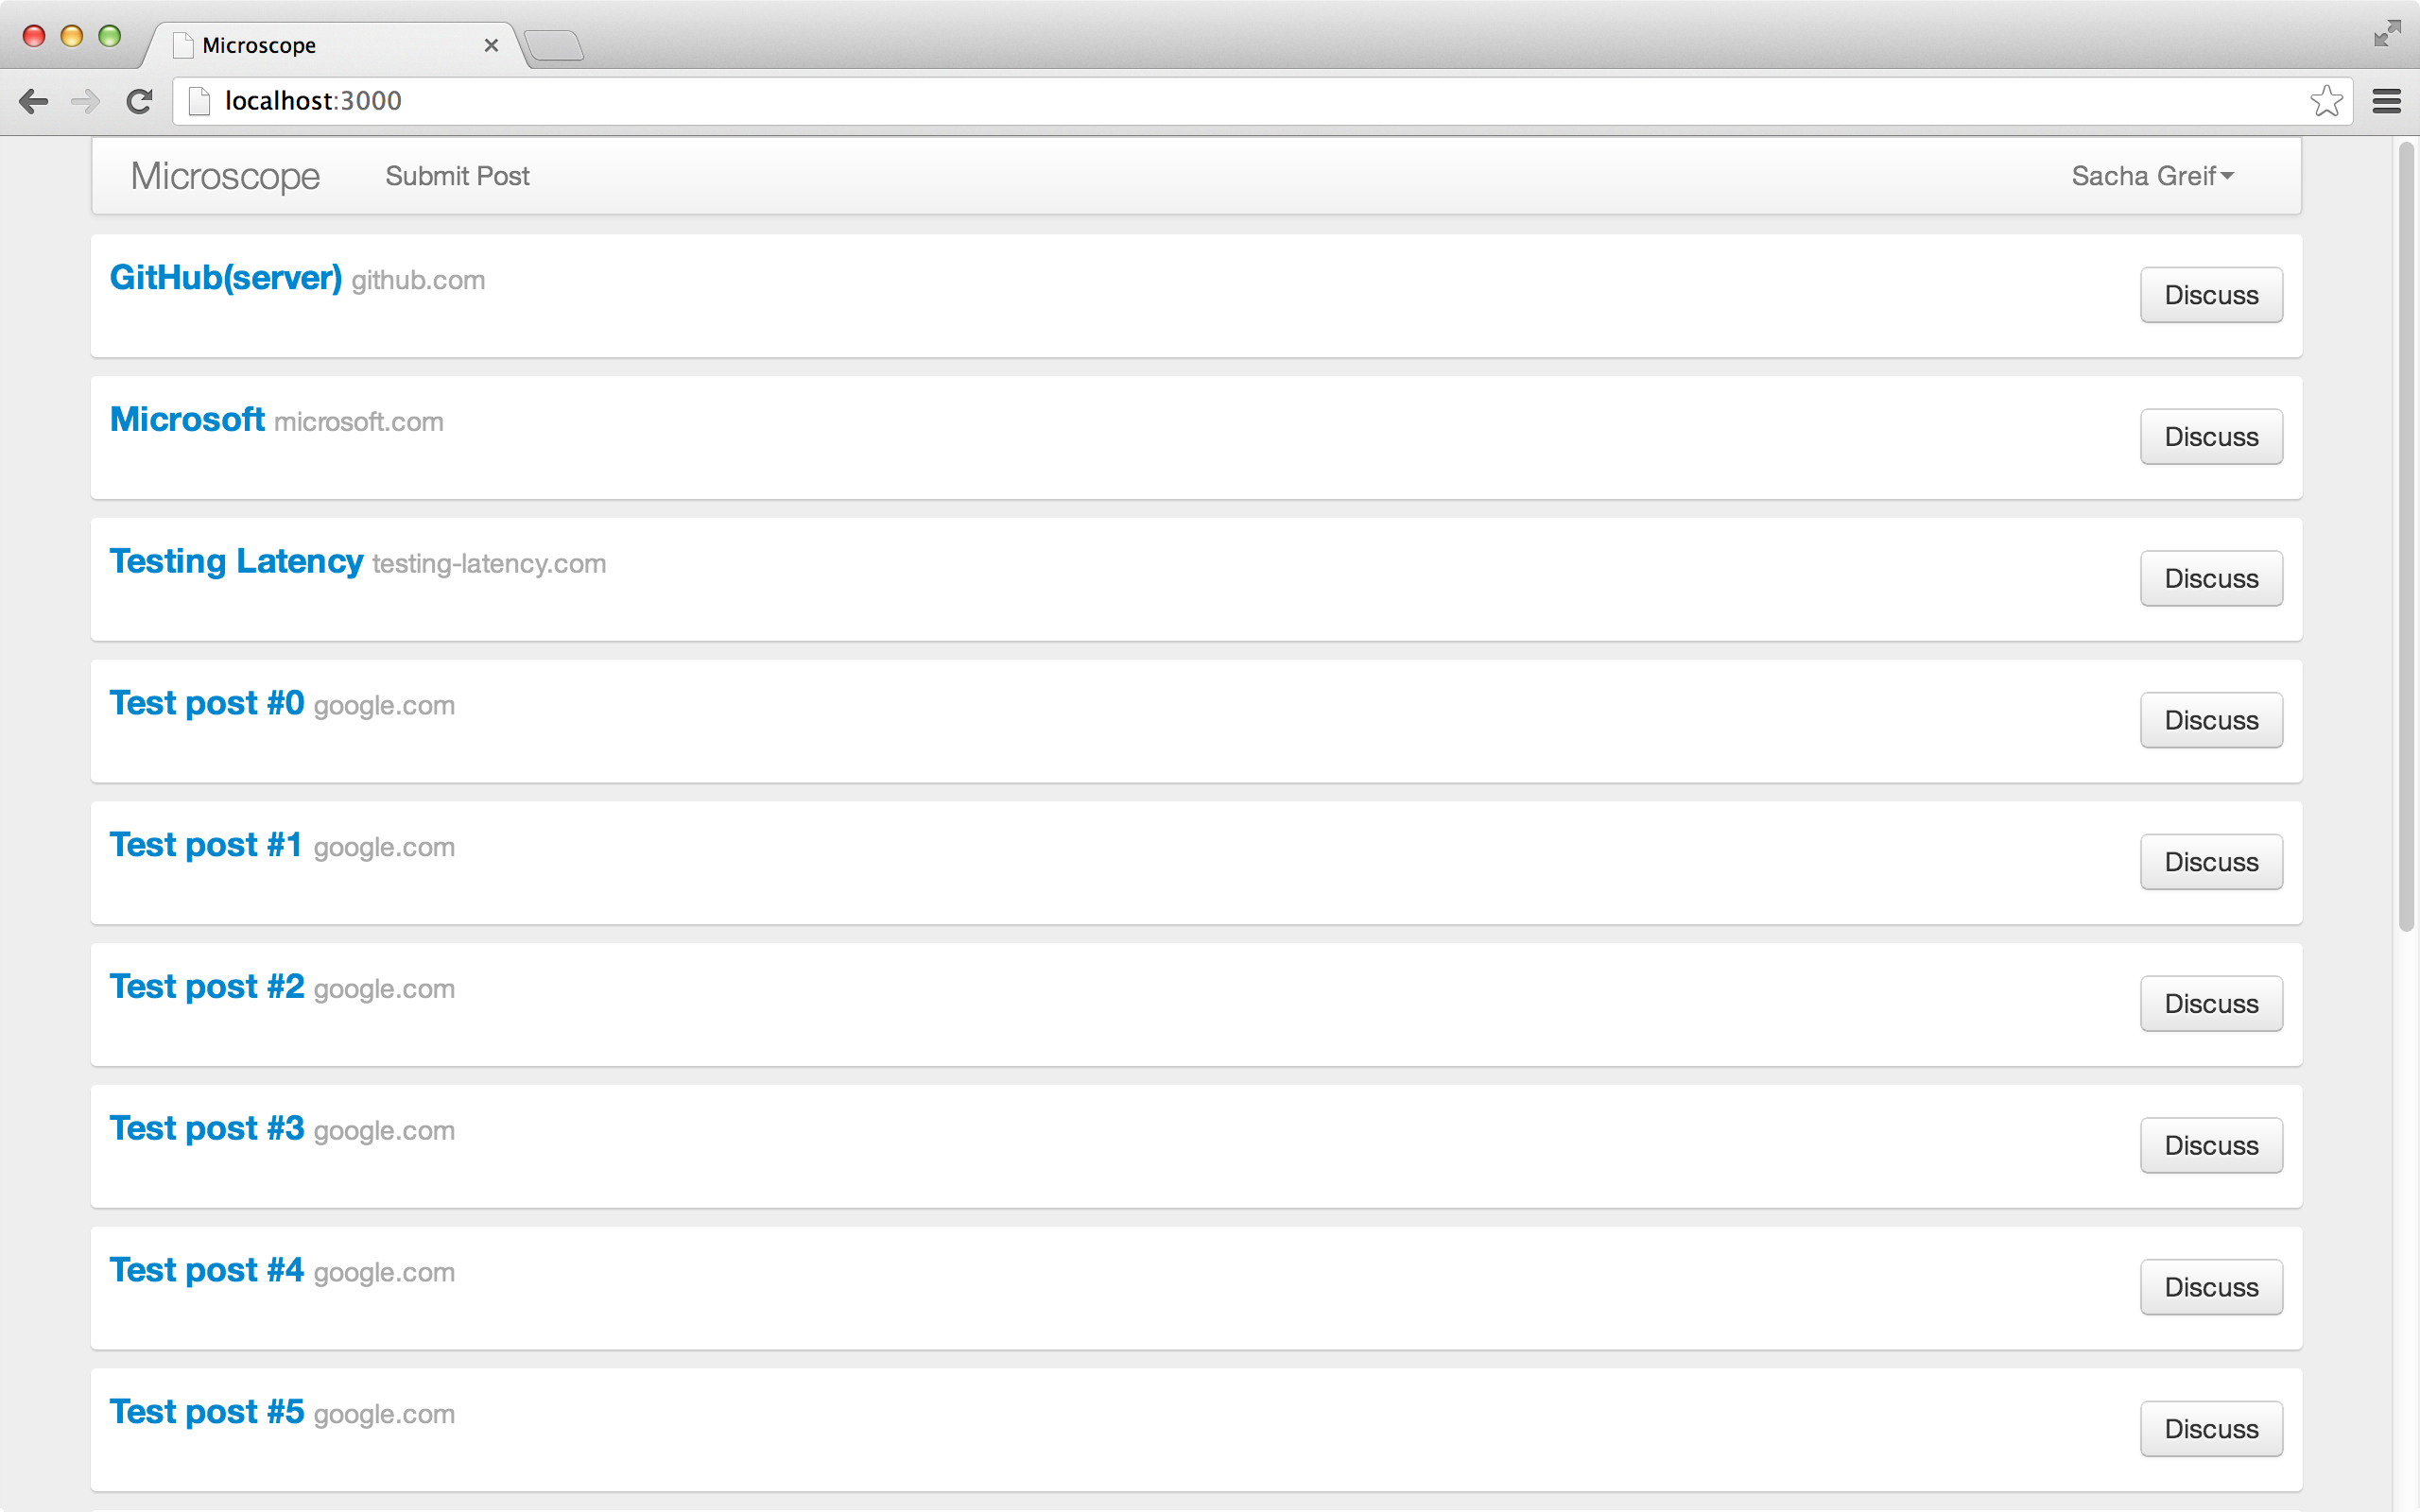2420x1512 pixels.
Task: Click the vertical page scrollbar thumb
Action: click(2406, 537)
